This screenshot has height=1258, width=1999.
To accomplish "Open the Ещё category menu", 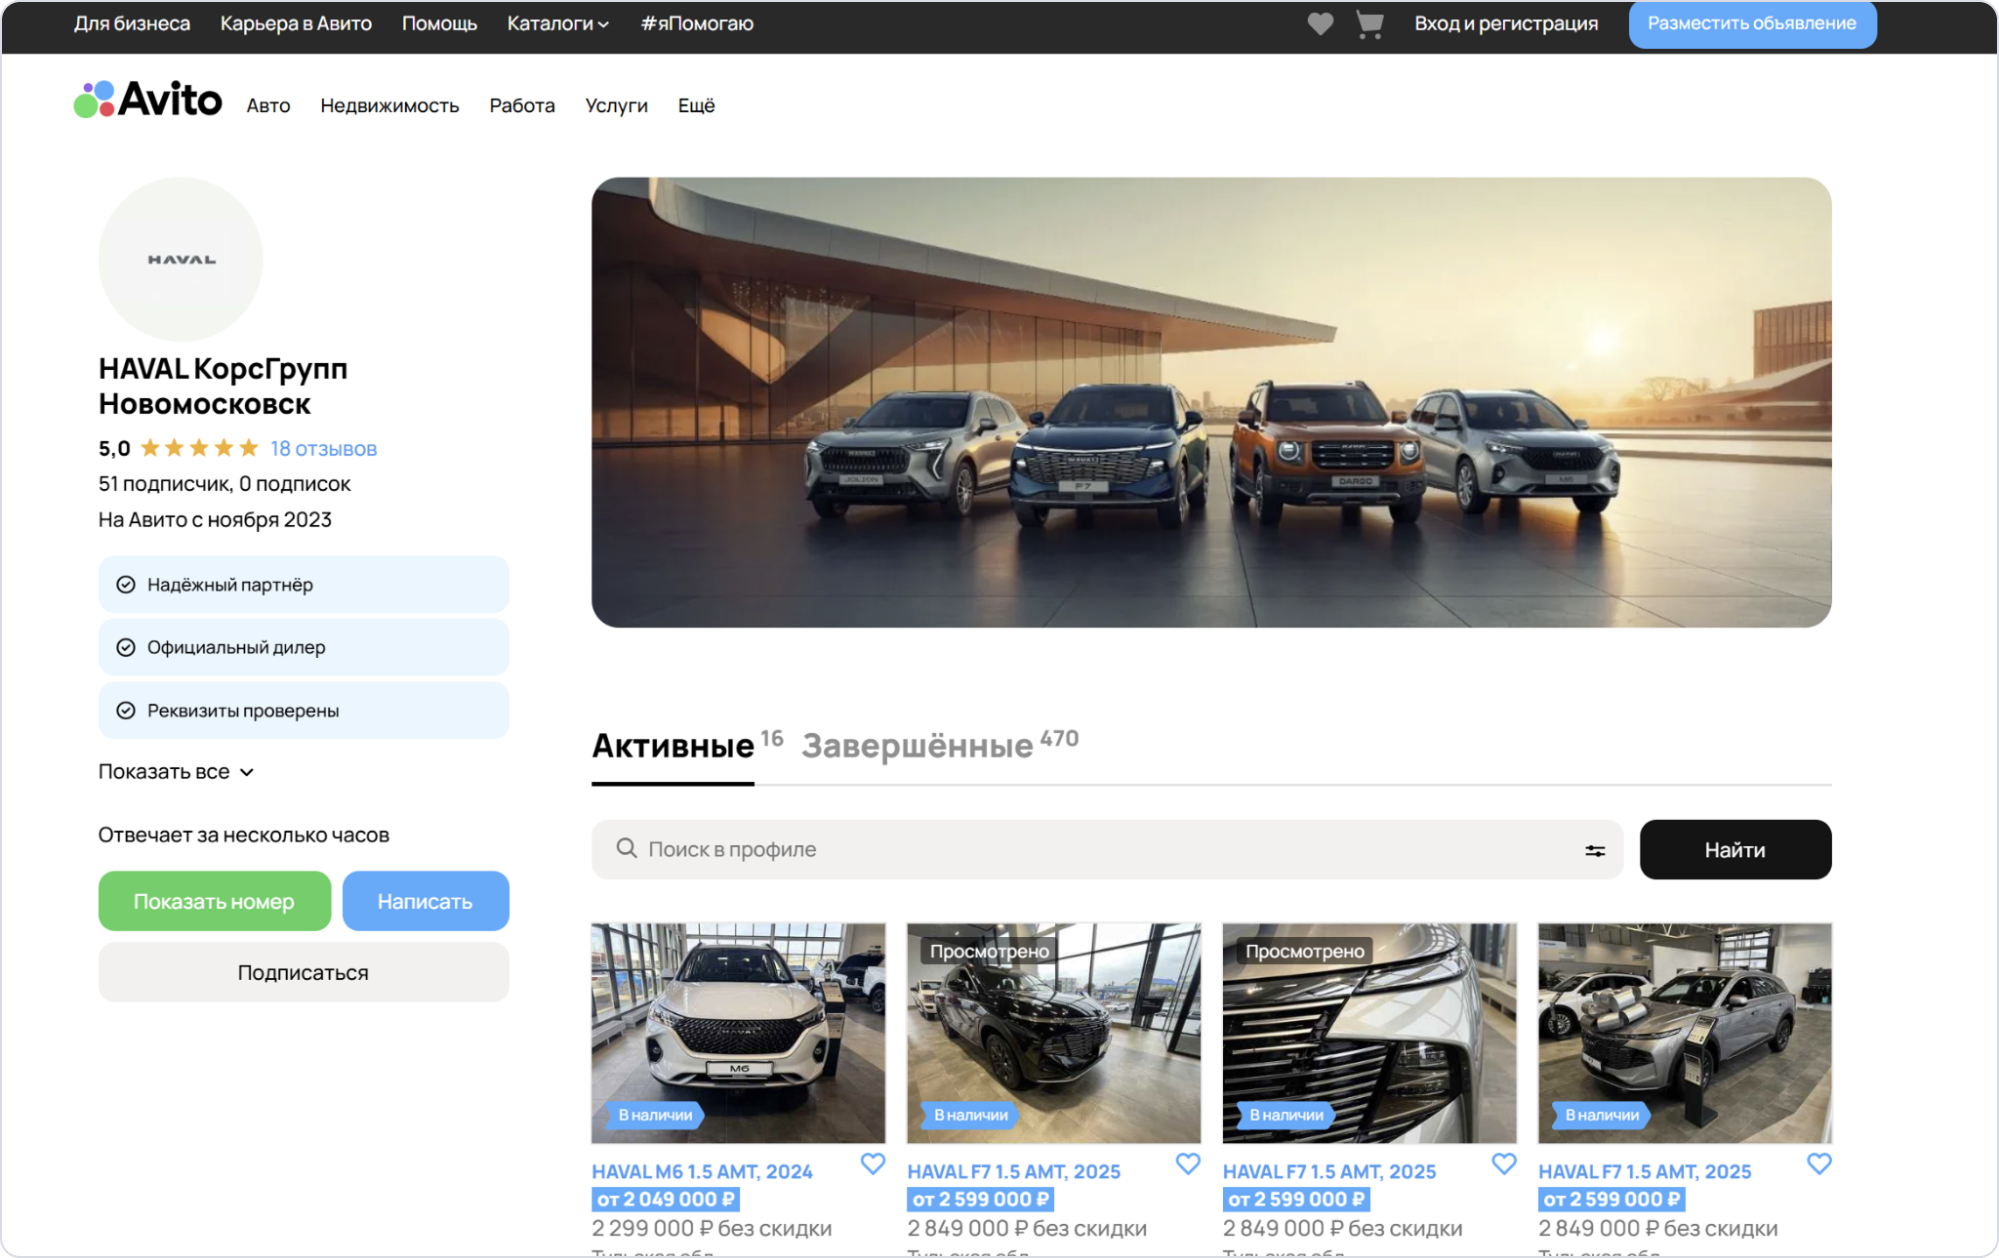I will [696, 106].
